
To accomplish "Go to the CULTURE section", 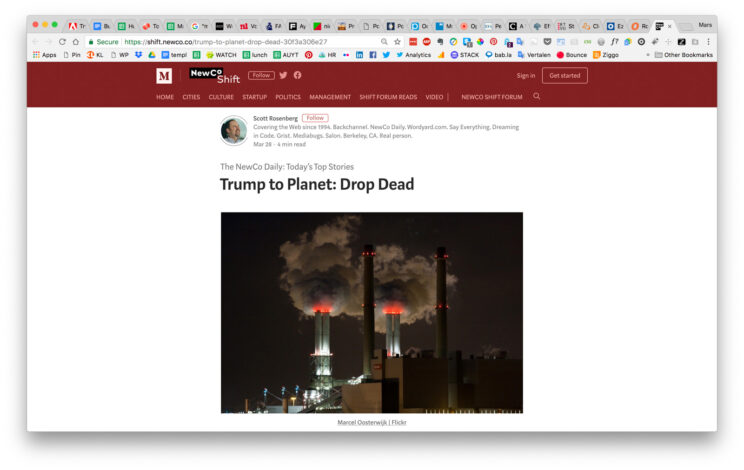I will (221, 97).
